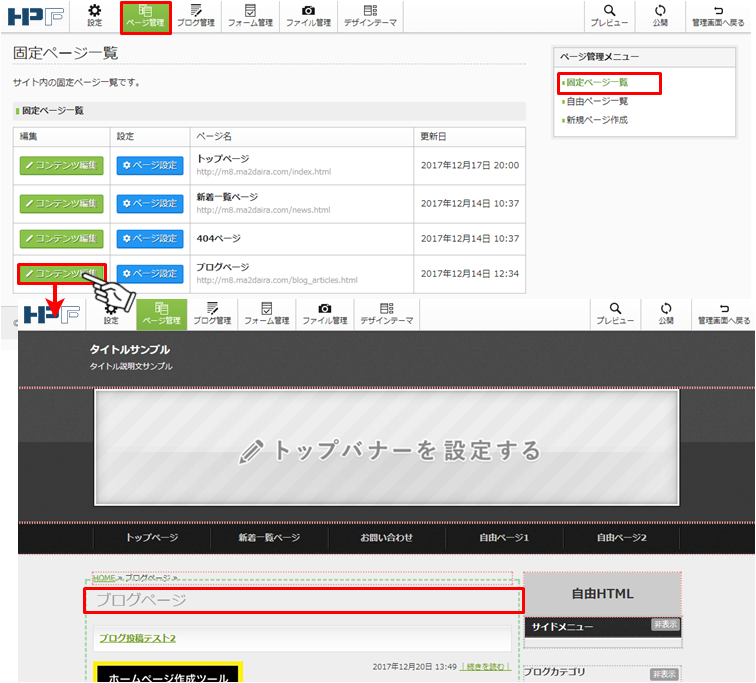Open 自由ページ一覧 in the page management menu
The image size is (756, 683).
point(597,101)
